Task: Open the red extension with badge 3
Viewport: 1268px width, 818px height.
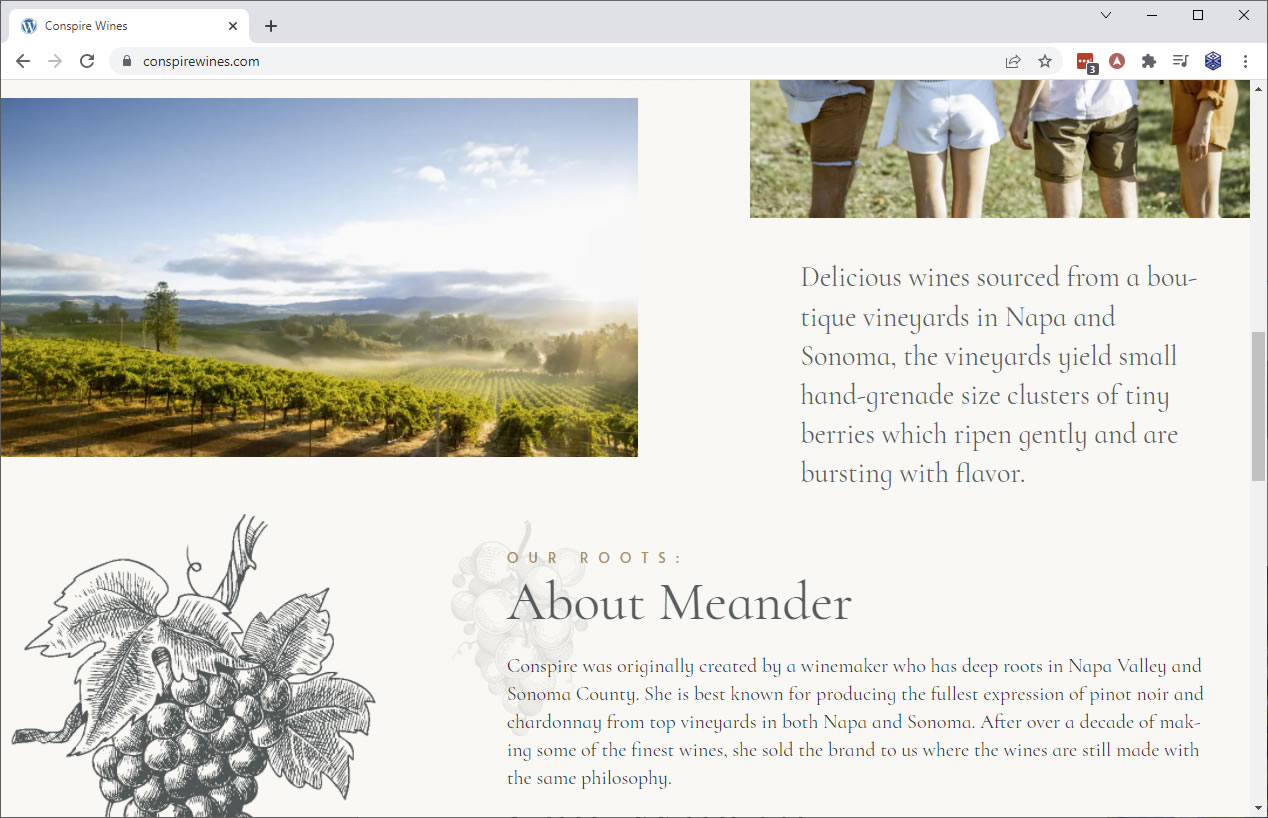Action: tap(1086, 62)
